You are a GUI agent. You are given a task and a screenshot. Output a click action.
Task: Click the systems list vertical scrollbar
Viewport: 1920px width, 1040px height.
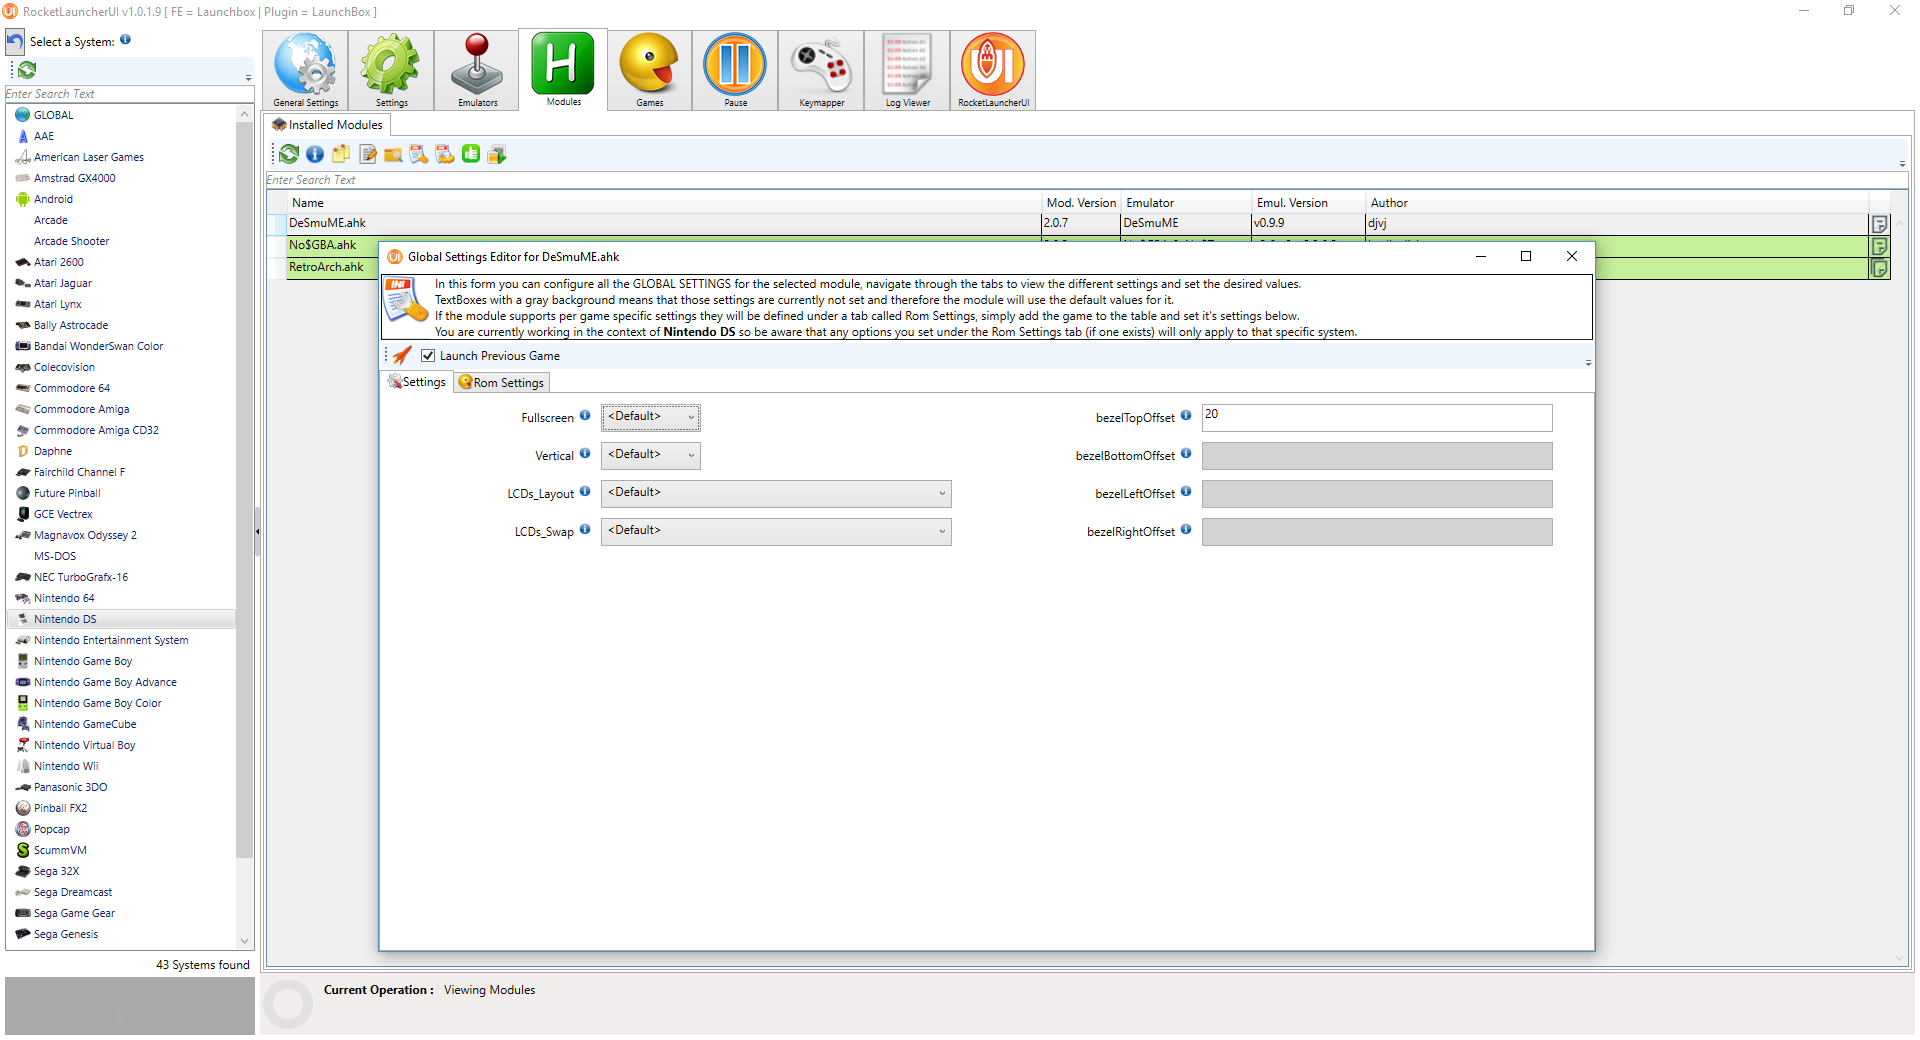tap(244, 490)
